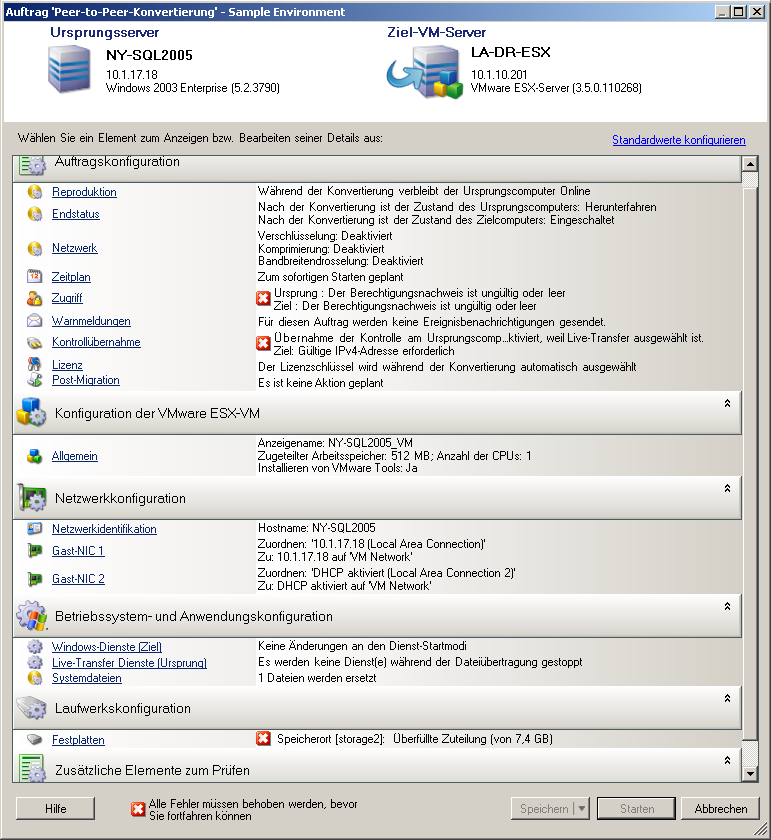Screen dimensions: 771x840
Task: Click the Auftragskonfiguration header icon
Action: (33, 164)
